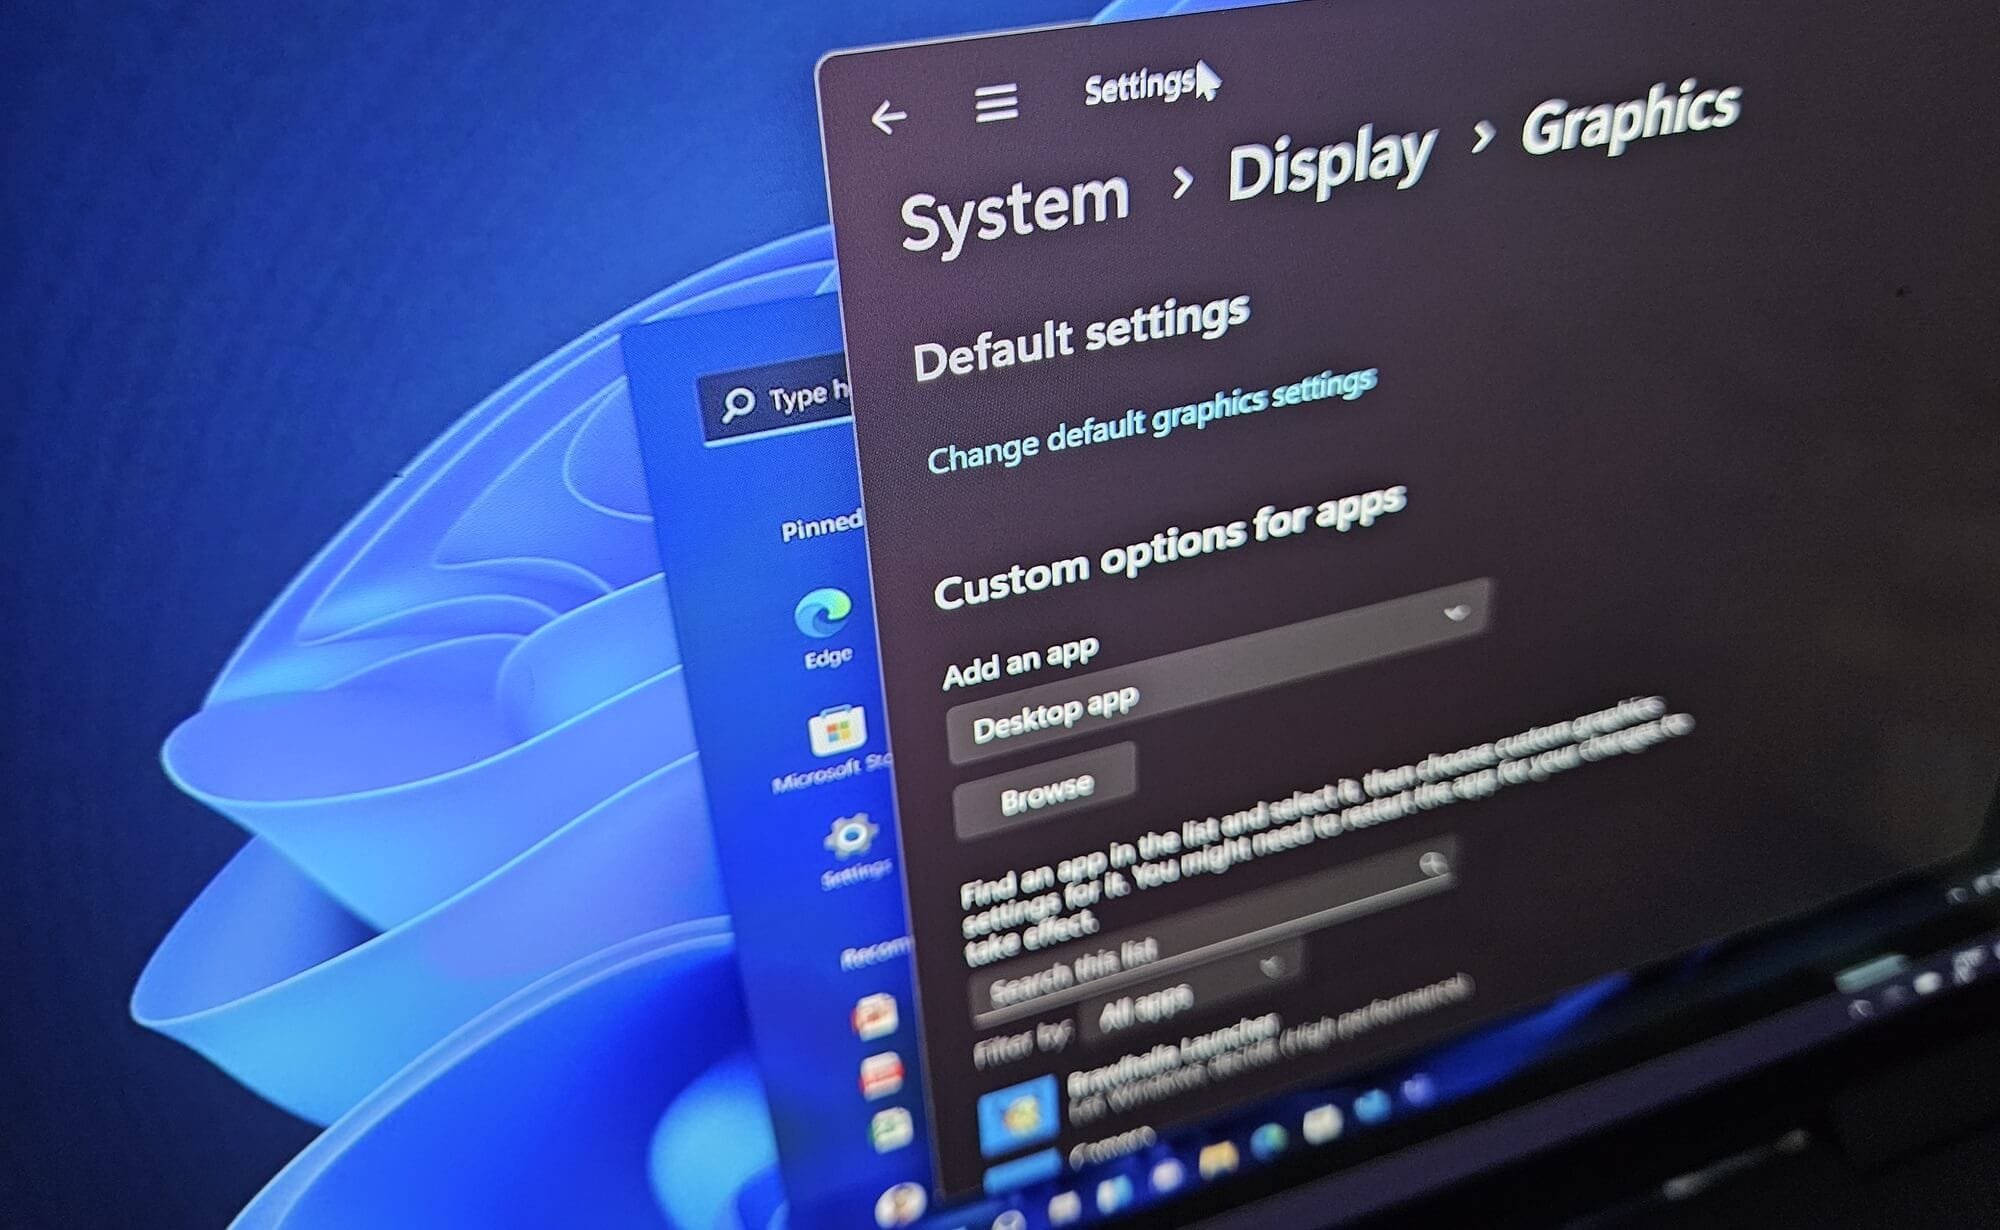Screen dimensions: 2000x1230
Task: Click the chevron on Add an app dropdown
Action: pyautogui.click(x=1457, y=612)
